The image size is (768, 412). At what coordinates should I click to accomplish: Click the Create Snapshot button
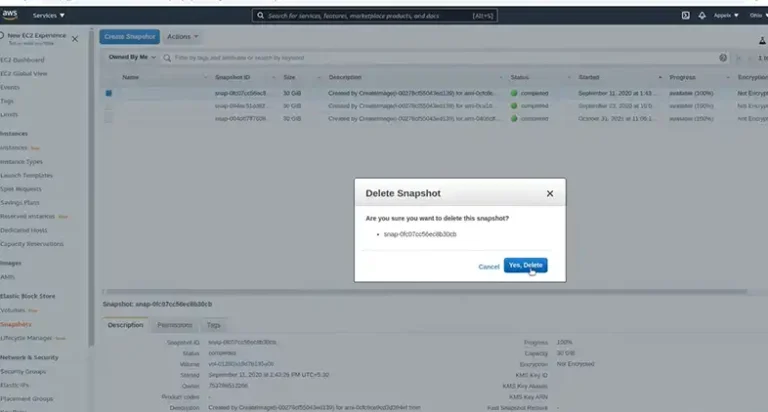(x=129, y=36)
